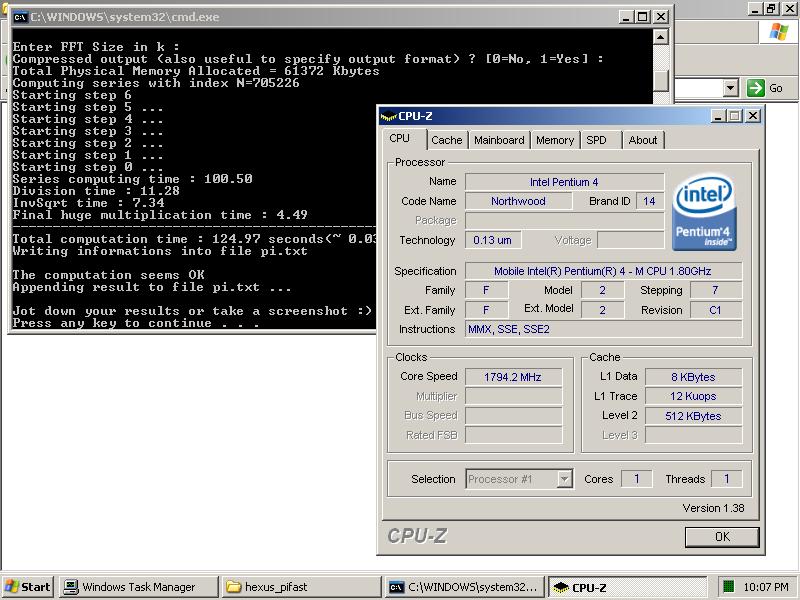Switch to cmd.exe taskbar button

(465, 587)
